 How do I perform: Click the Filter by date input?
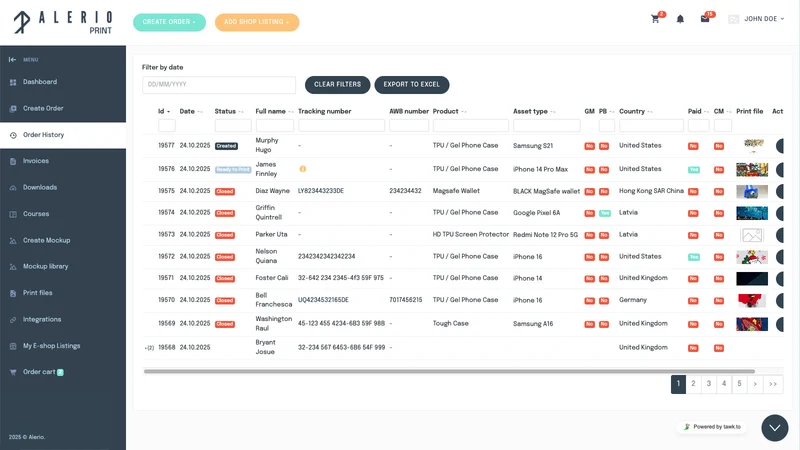click(x=219, y=85)
